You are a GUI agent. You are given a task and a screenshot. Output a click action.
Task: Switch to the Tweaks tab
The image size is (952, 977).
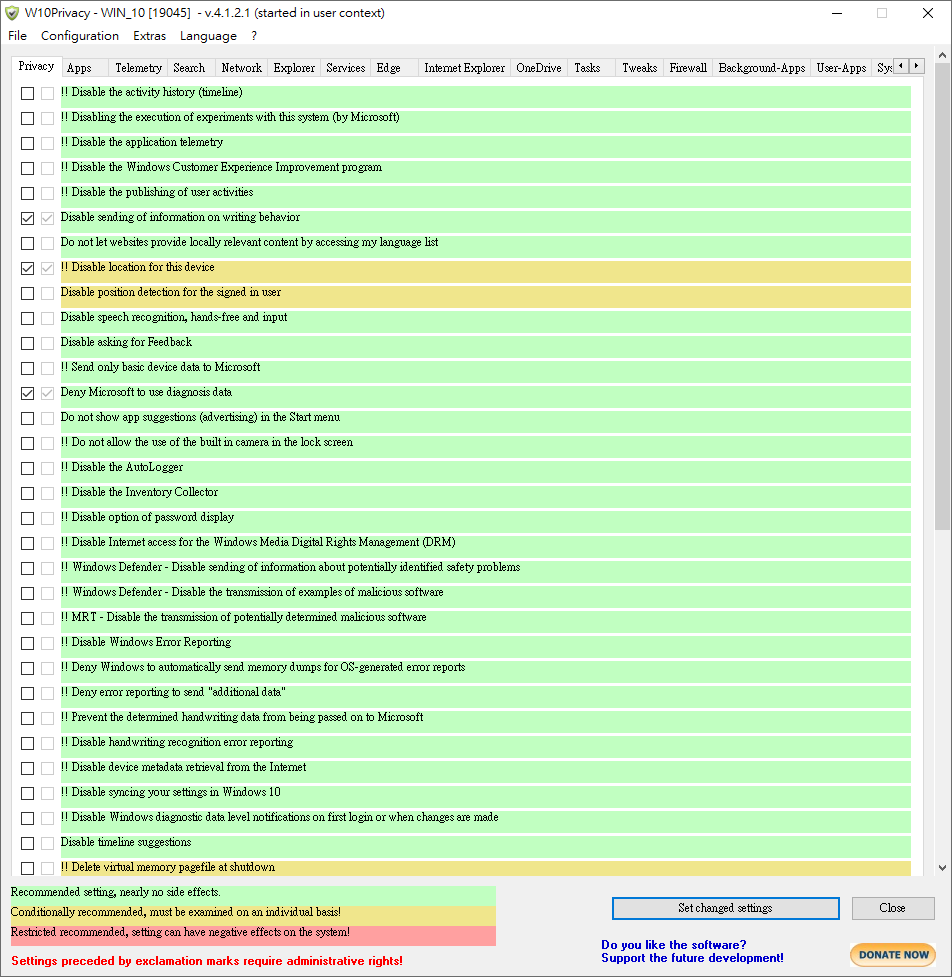pos(639,67)
